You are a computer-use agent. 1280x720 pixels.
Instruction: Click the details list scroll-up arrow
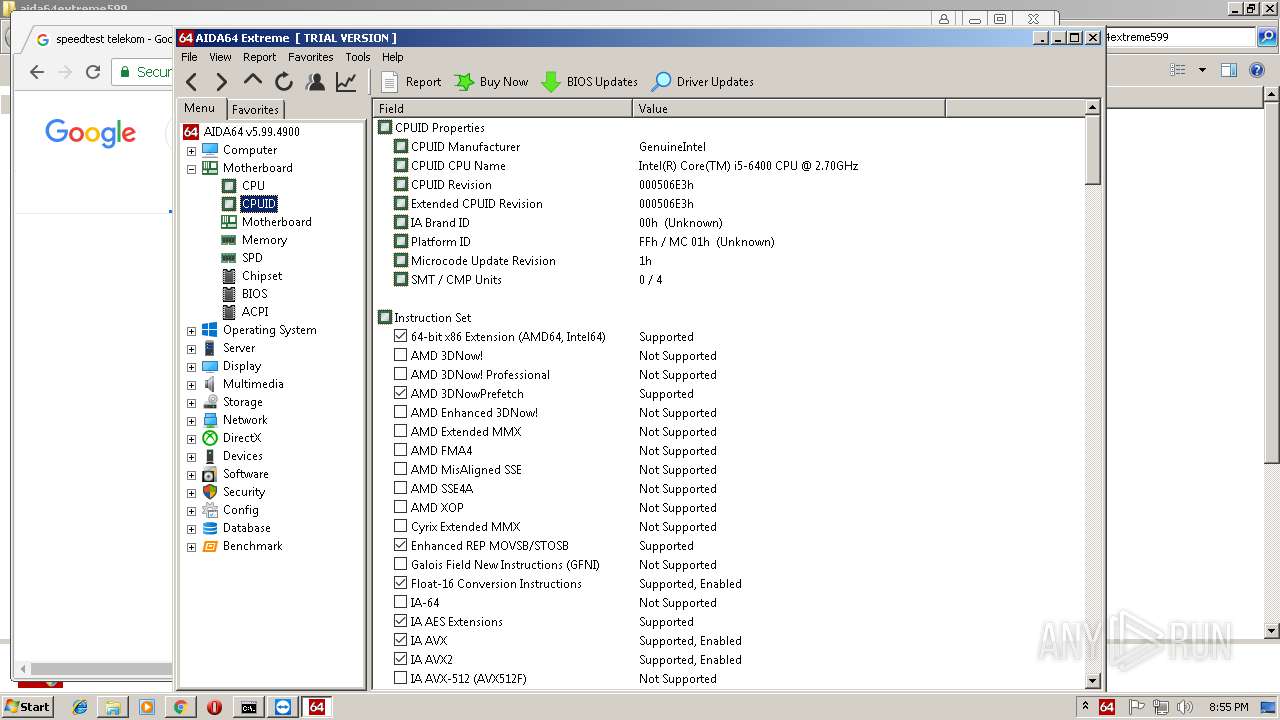1093,108
